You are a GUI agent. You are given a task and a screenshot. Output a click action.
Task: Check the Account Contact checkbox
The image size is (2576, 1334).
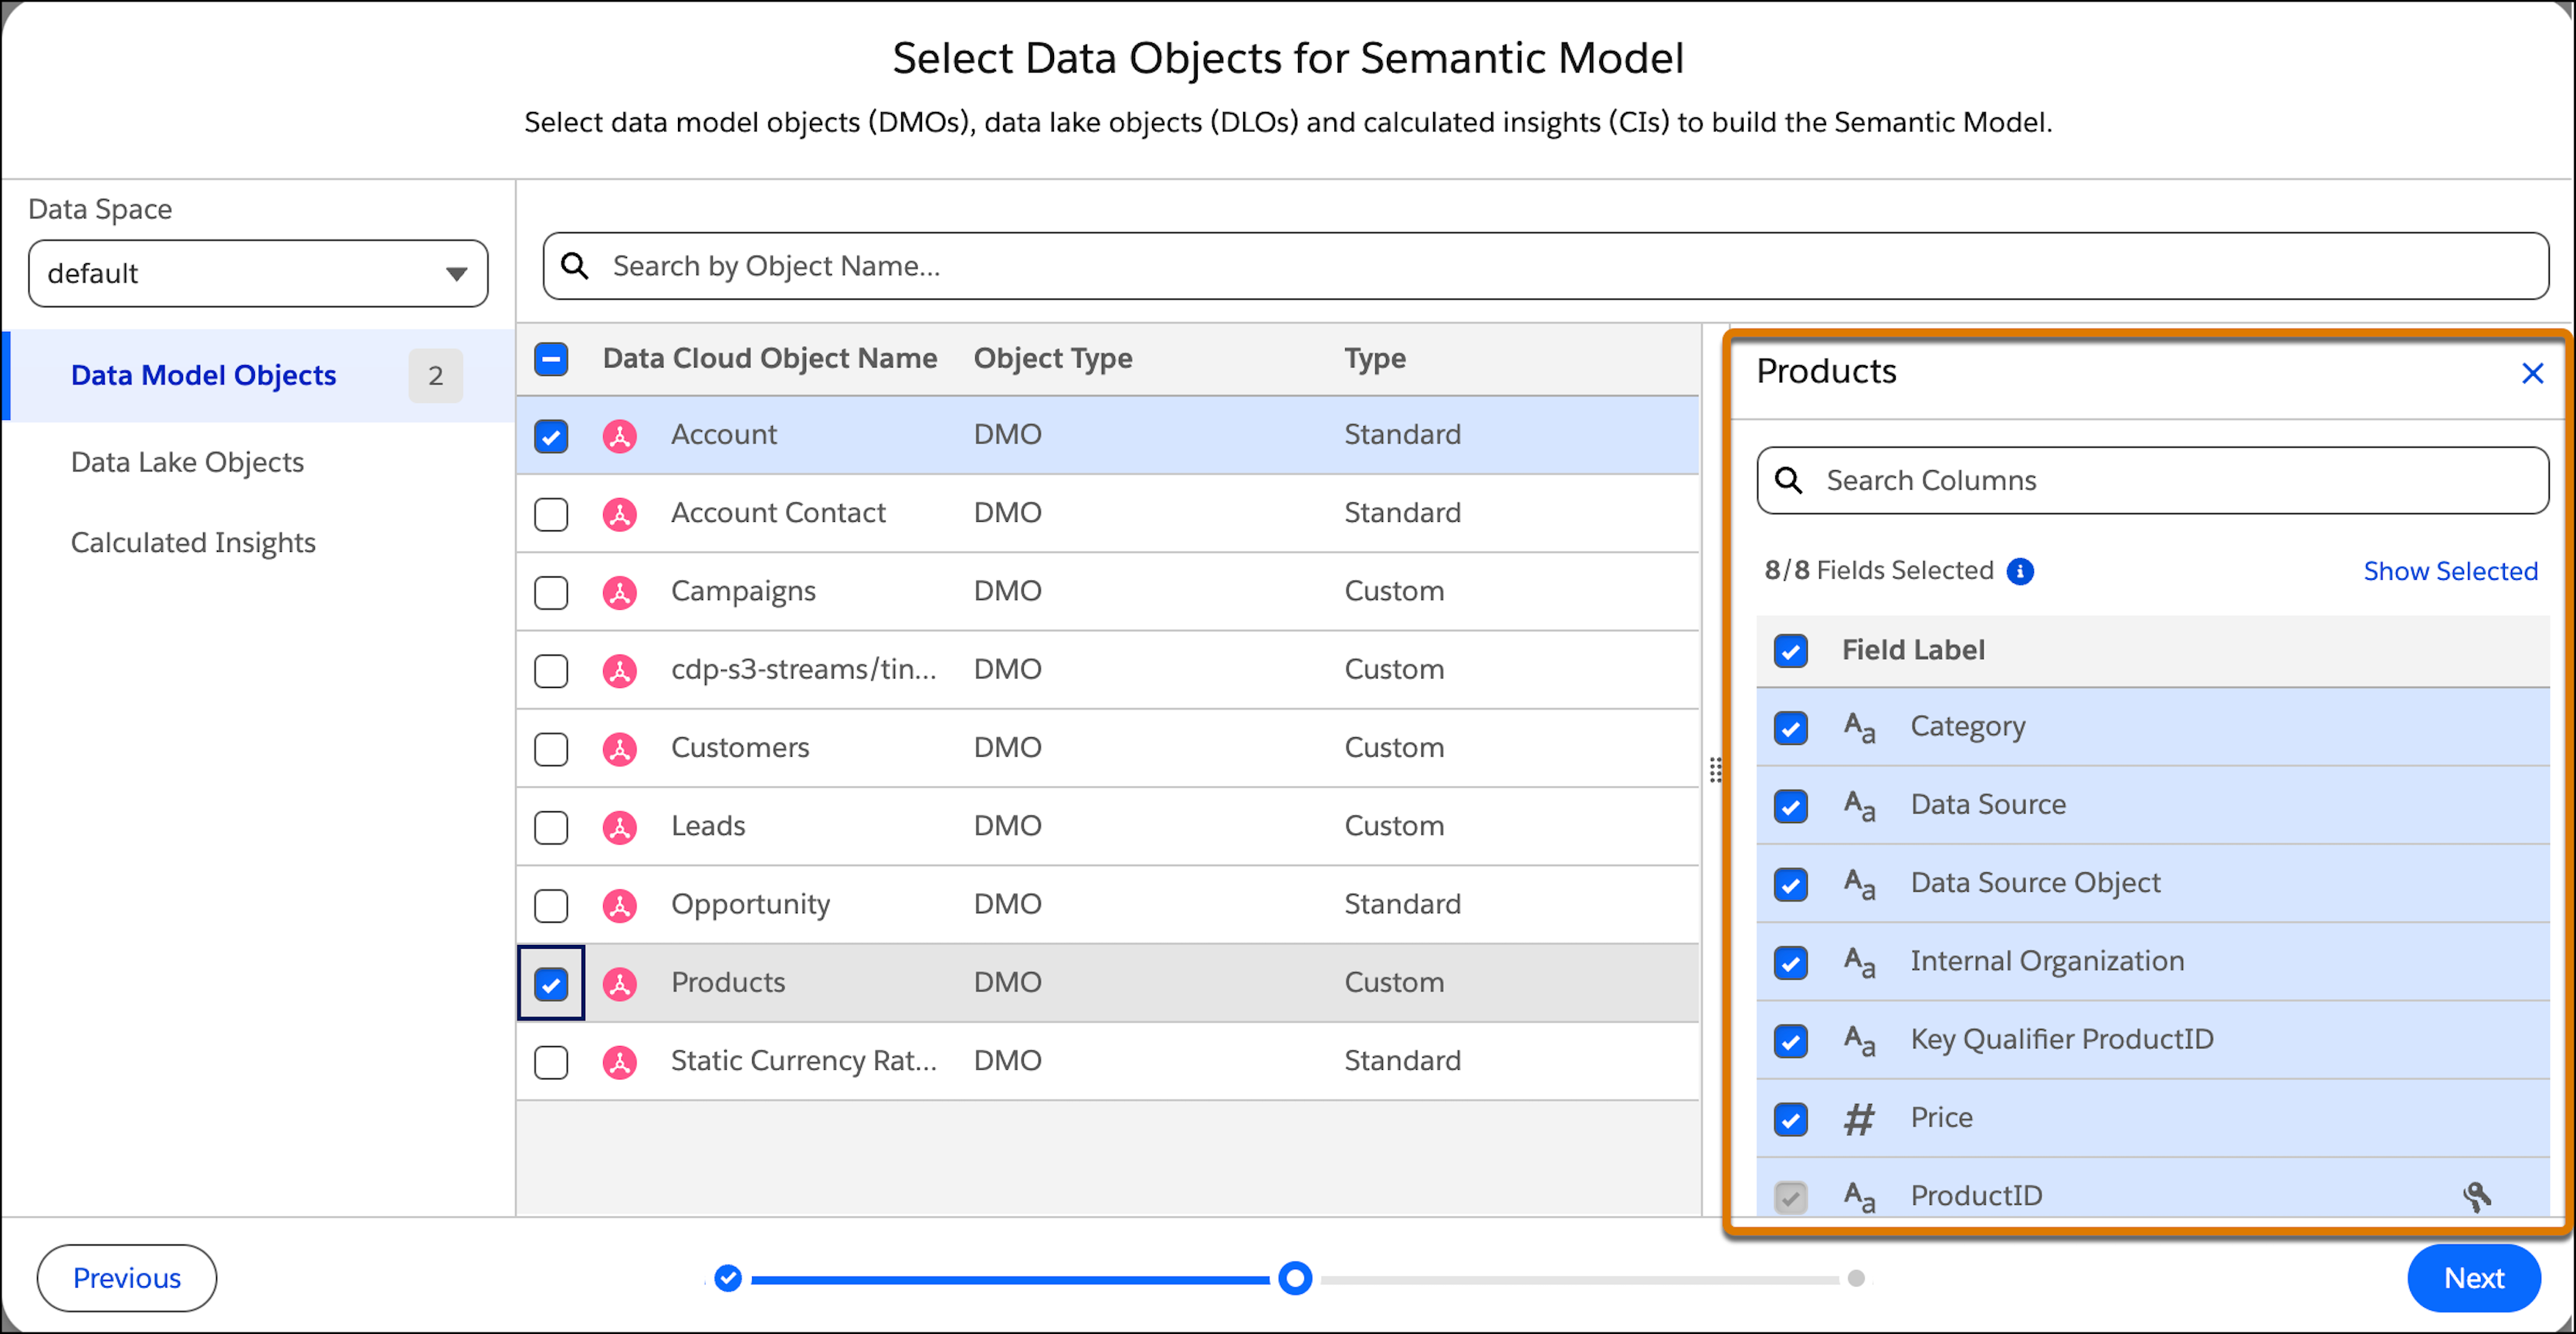[x=551, y=514]
